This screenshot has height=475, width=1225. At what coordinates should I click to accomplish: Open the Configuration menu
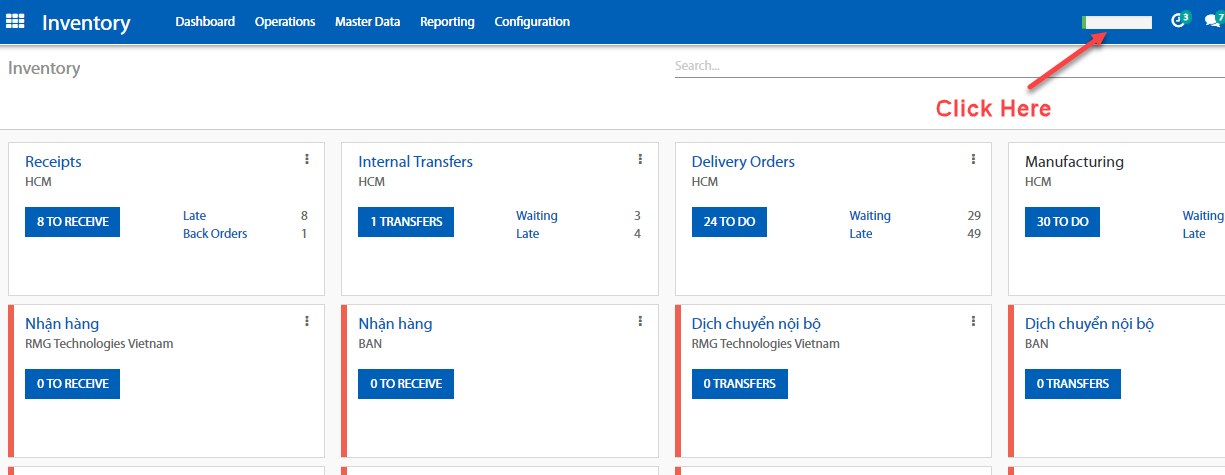(x=532, y=22)
